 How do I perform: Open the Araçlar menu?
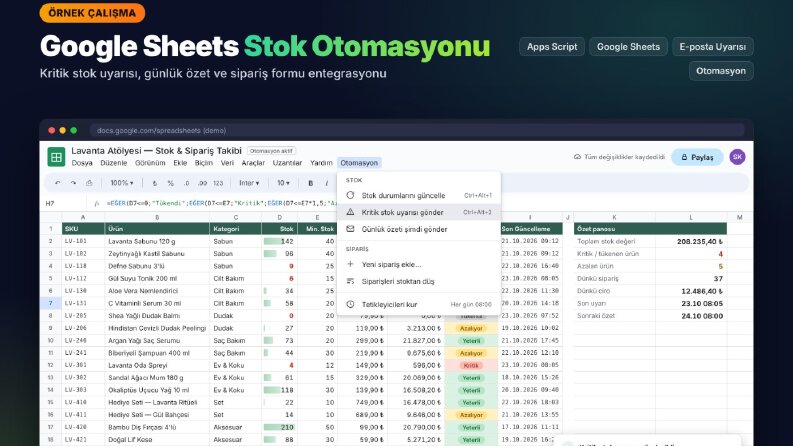point(253,163)
